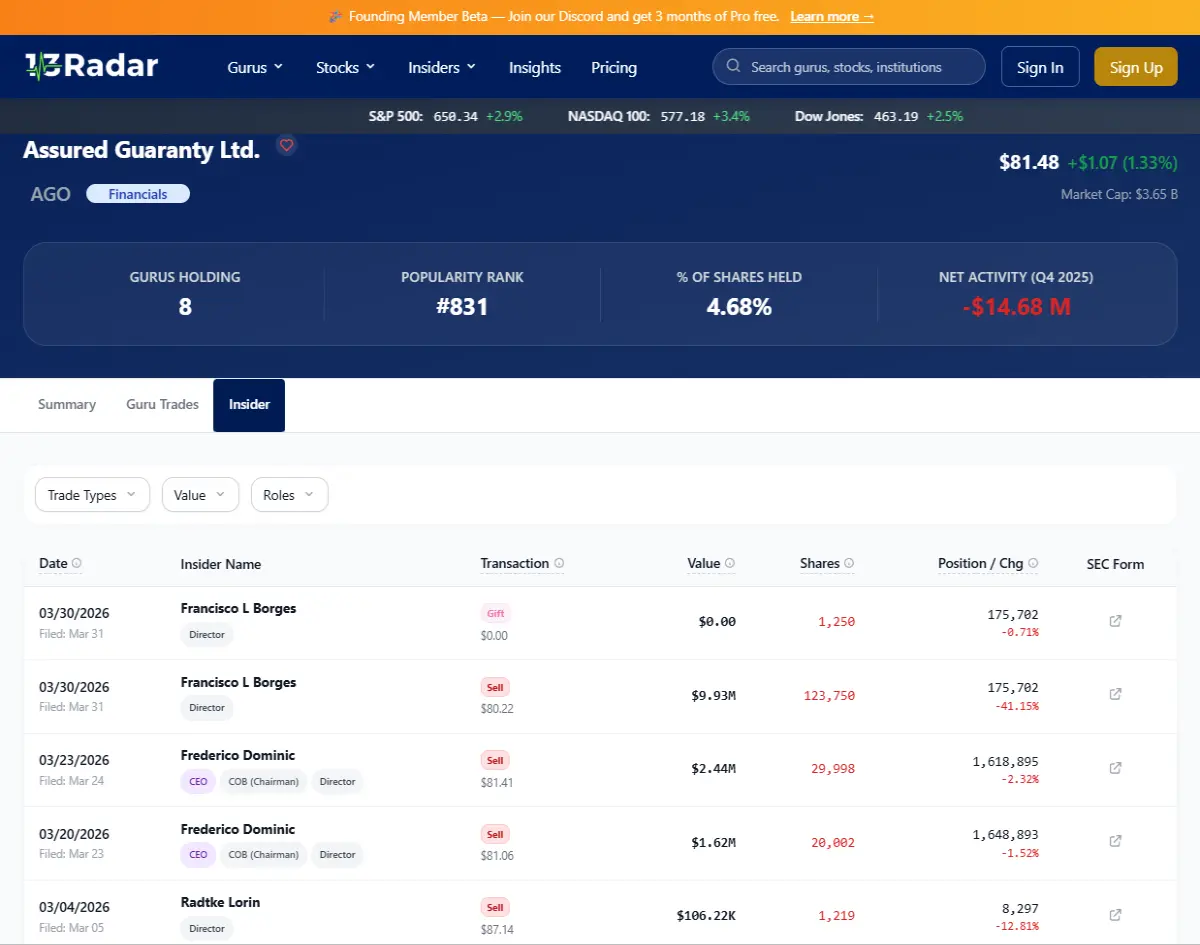Expand the Gurus menu
Image resolution: width=1200 pixels, height=945 pixels.
click(x=255, y=67)
